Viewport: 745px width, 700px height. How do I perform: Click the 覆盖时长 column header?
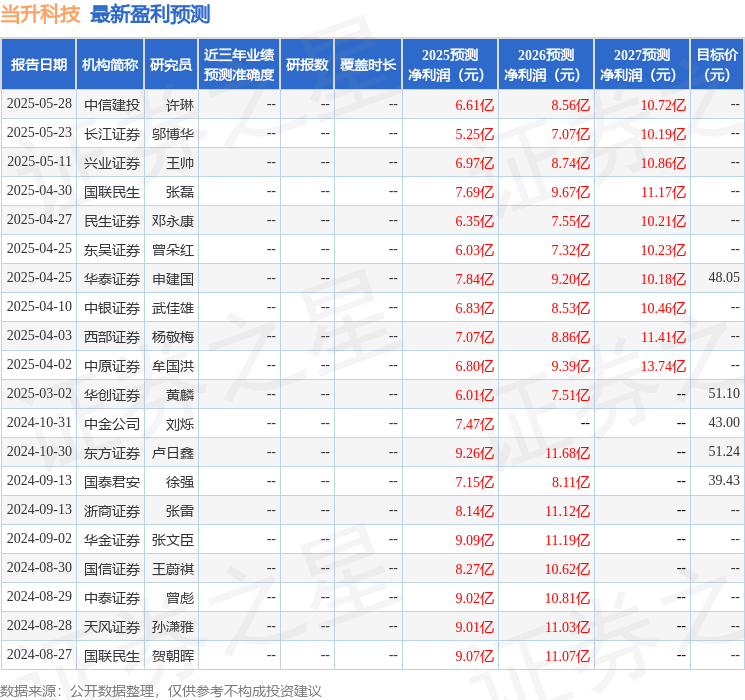pyautogui.click(x=368, y=64)
